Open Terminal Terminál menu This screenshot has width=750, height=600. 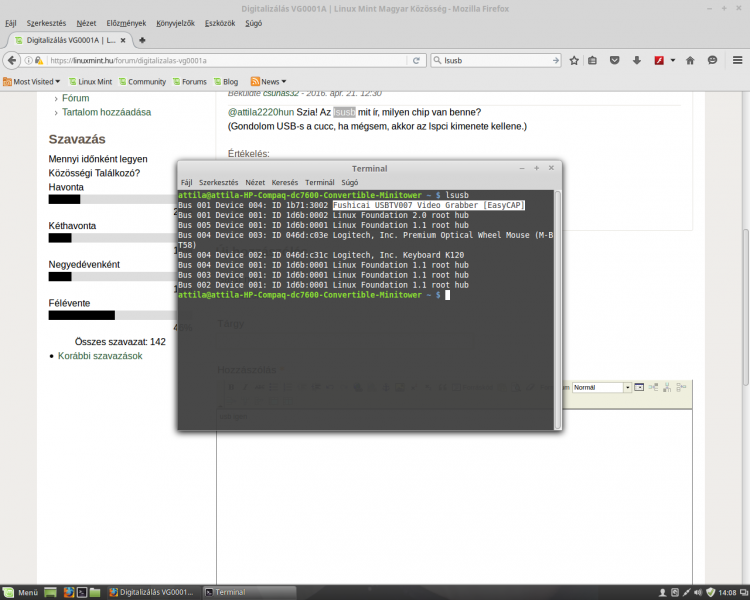(x=320, y=182)
